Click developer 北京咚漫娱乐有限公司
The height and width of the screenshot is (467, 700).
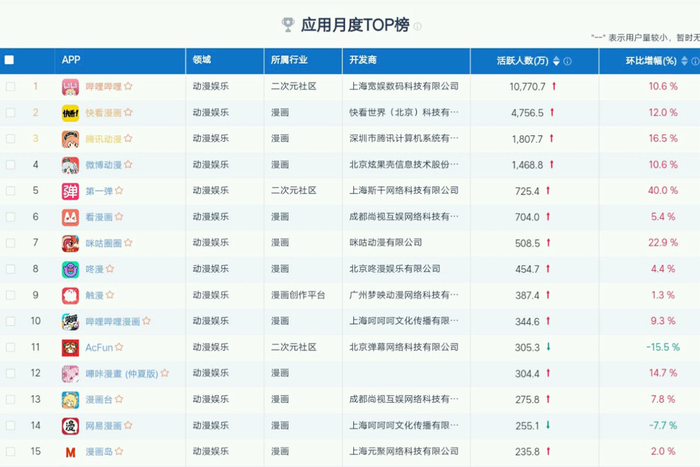(395, 269)
